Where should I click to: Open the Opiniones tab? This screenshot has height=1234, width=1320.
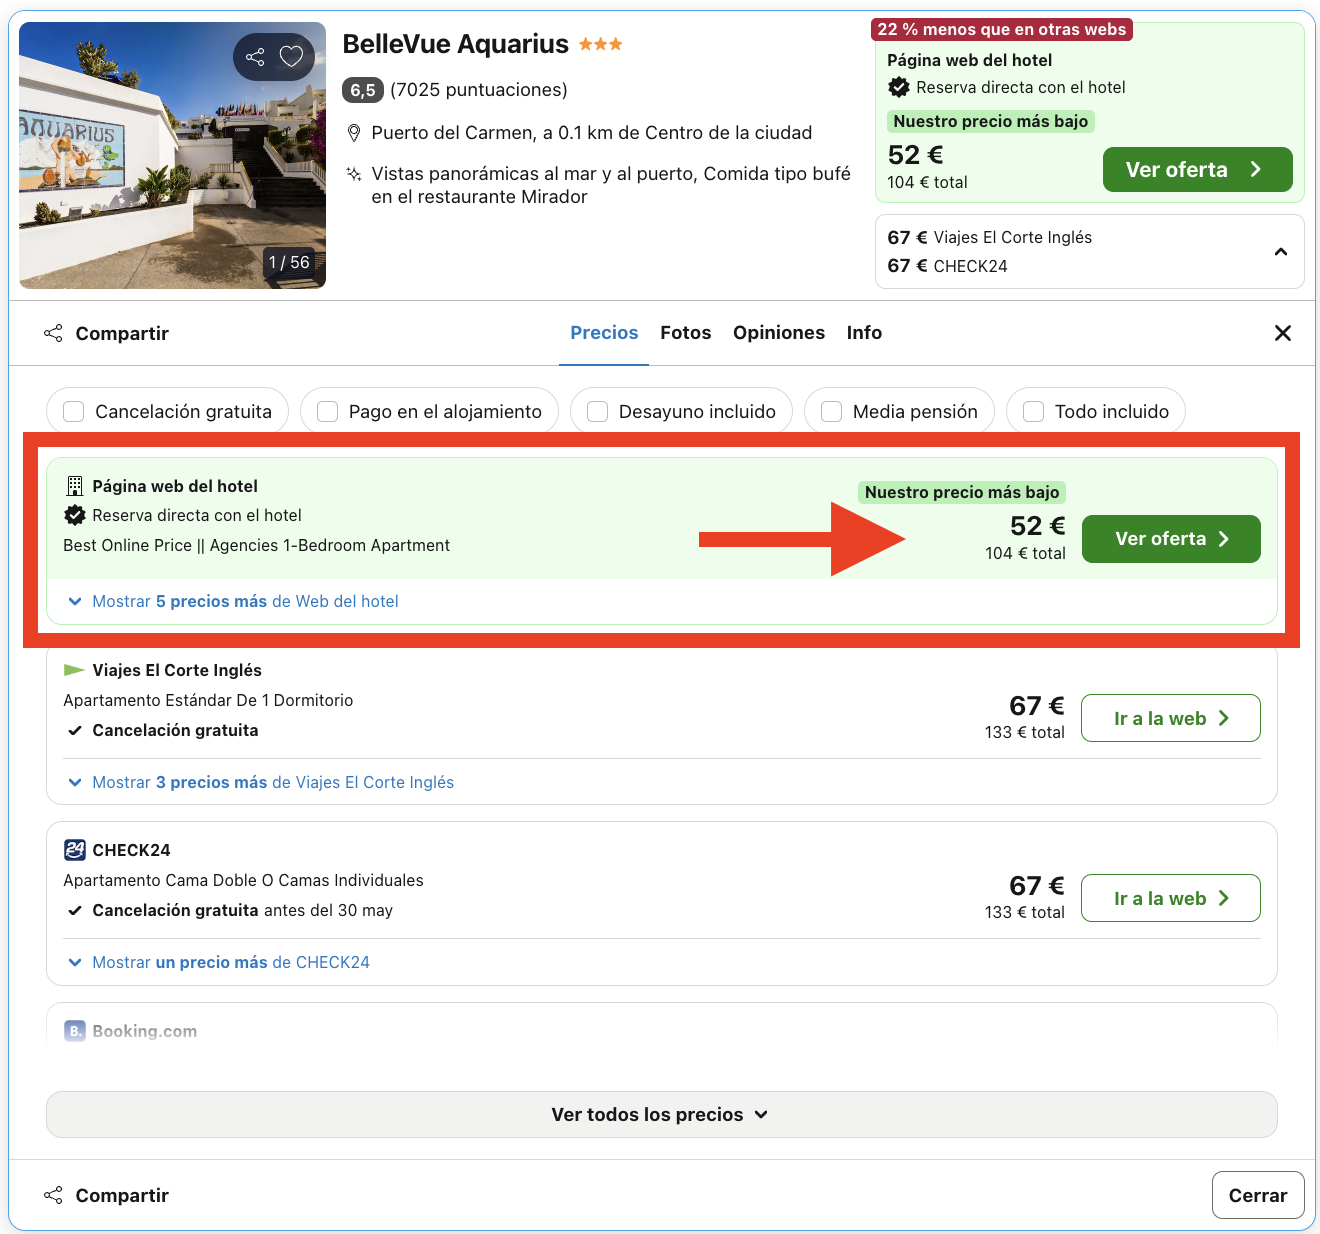tap(778, 332)
